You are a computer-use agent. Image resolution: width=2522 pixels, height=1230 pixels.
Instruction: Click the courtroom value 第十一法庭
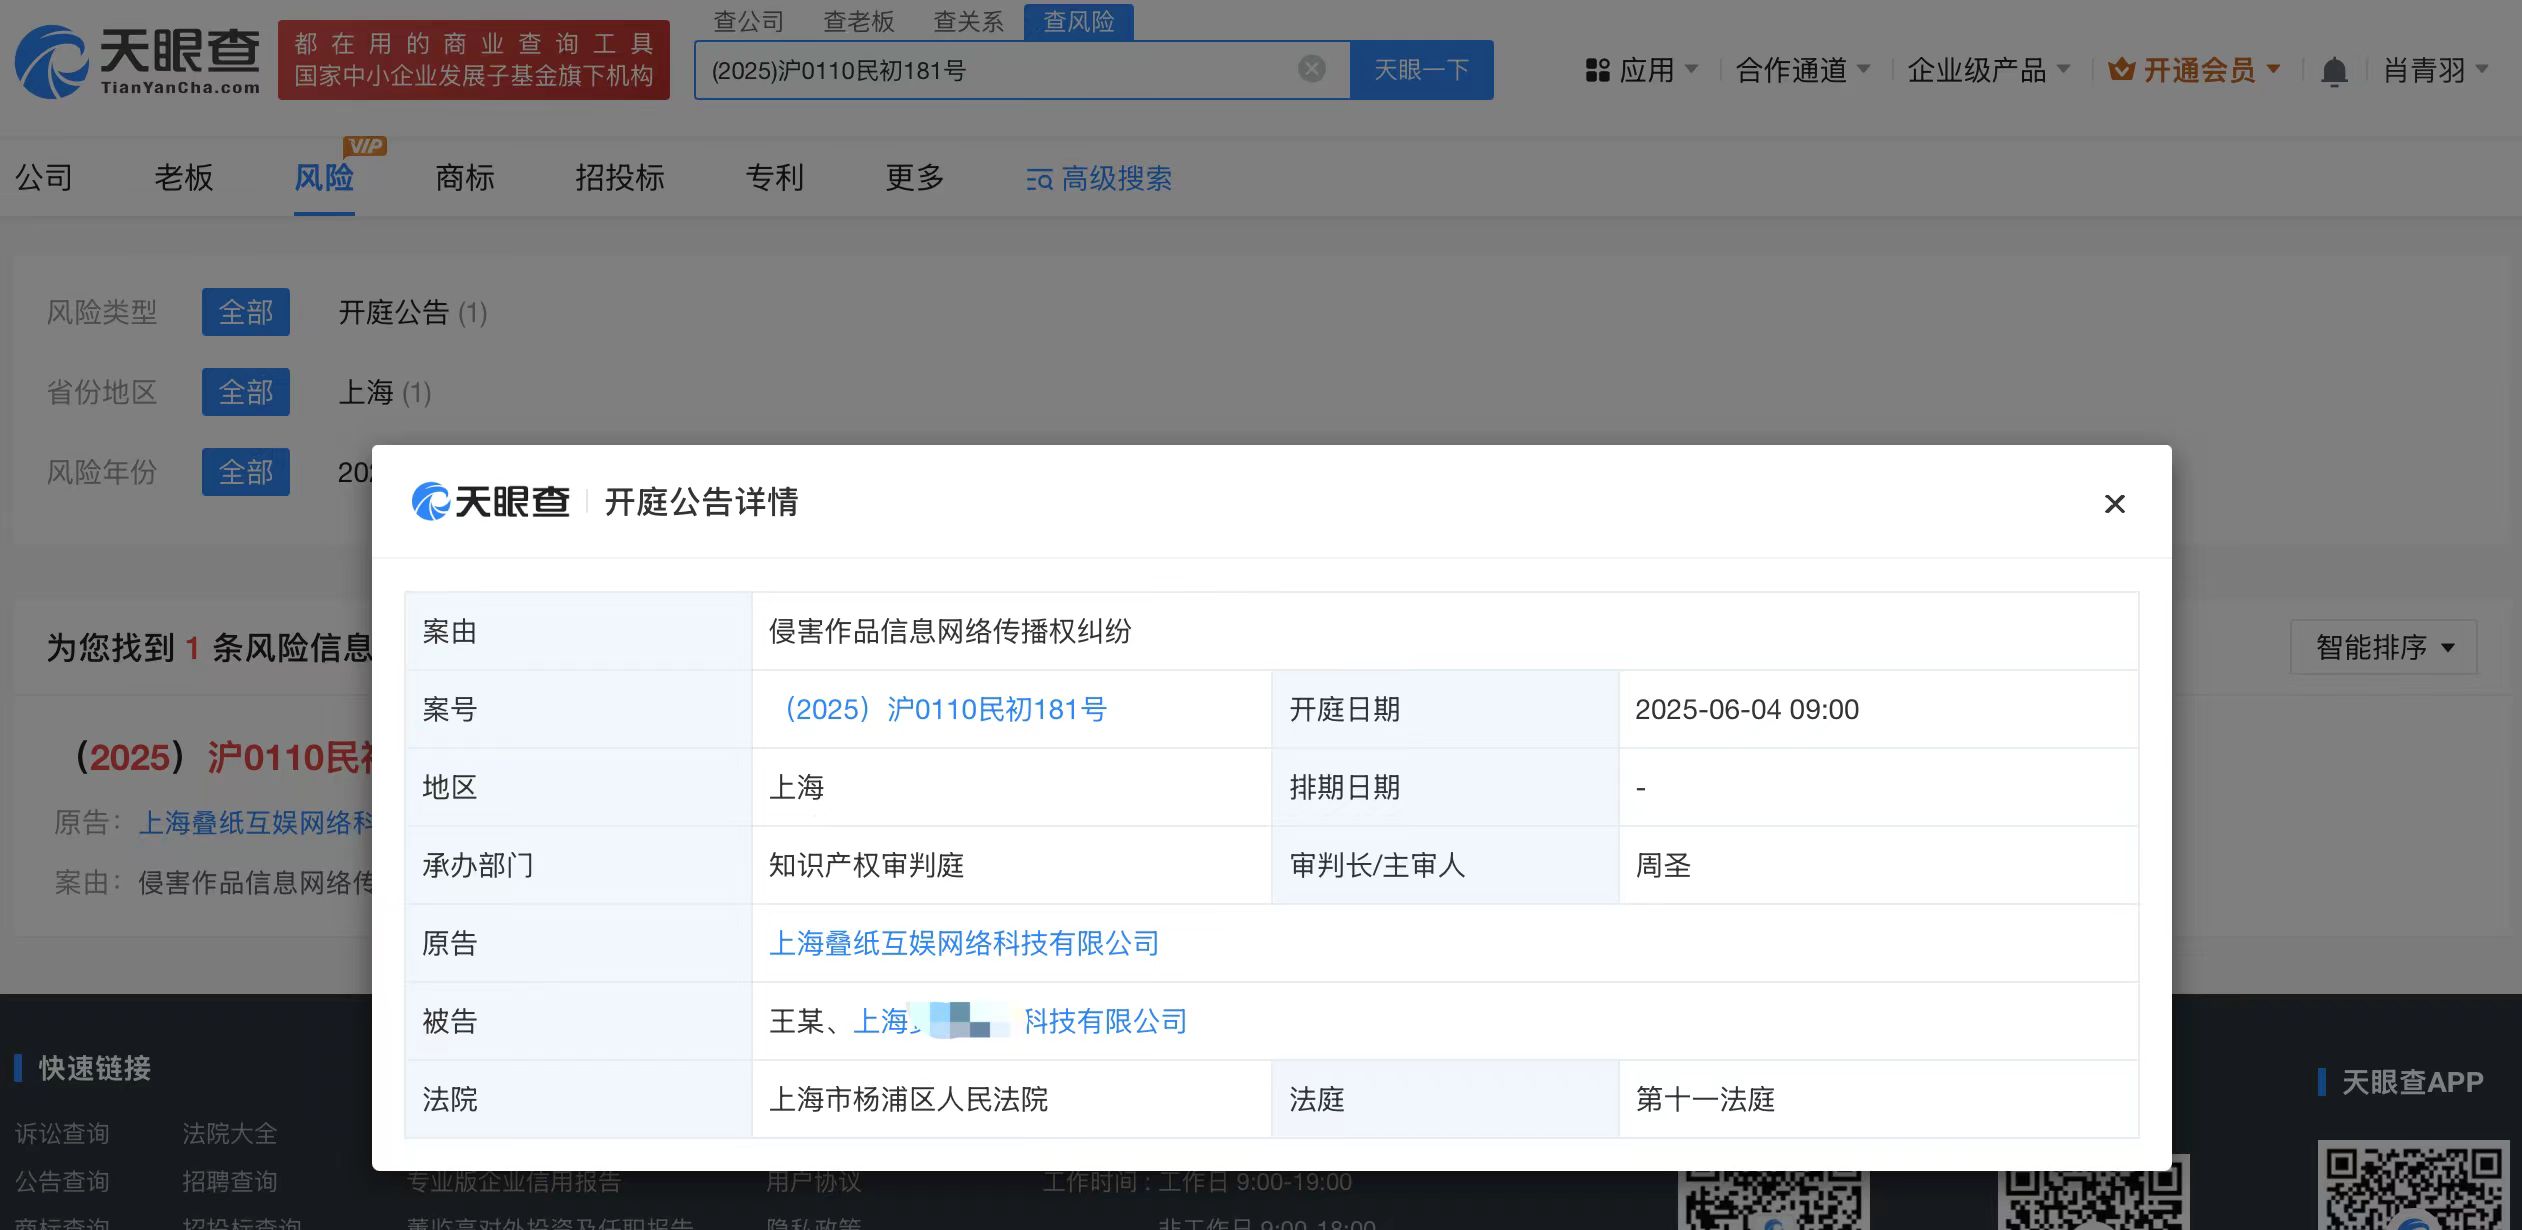click(x=1705, y=1099)
